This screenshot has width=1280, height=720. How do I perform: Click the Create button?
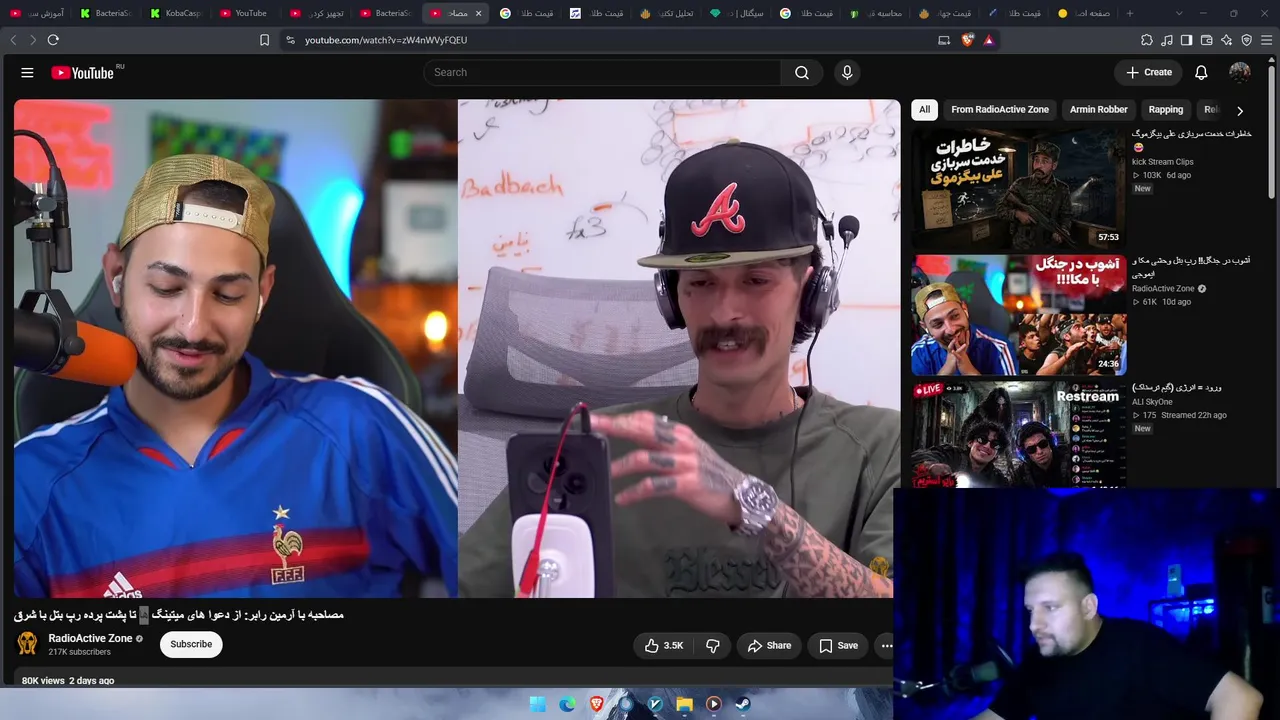(x=1148, y=72)
